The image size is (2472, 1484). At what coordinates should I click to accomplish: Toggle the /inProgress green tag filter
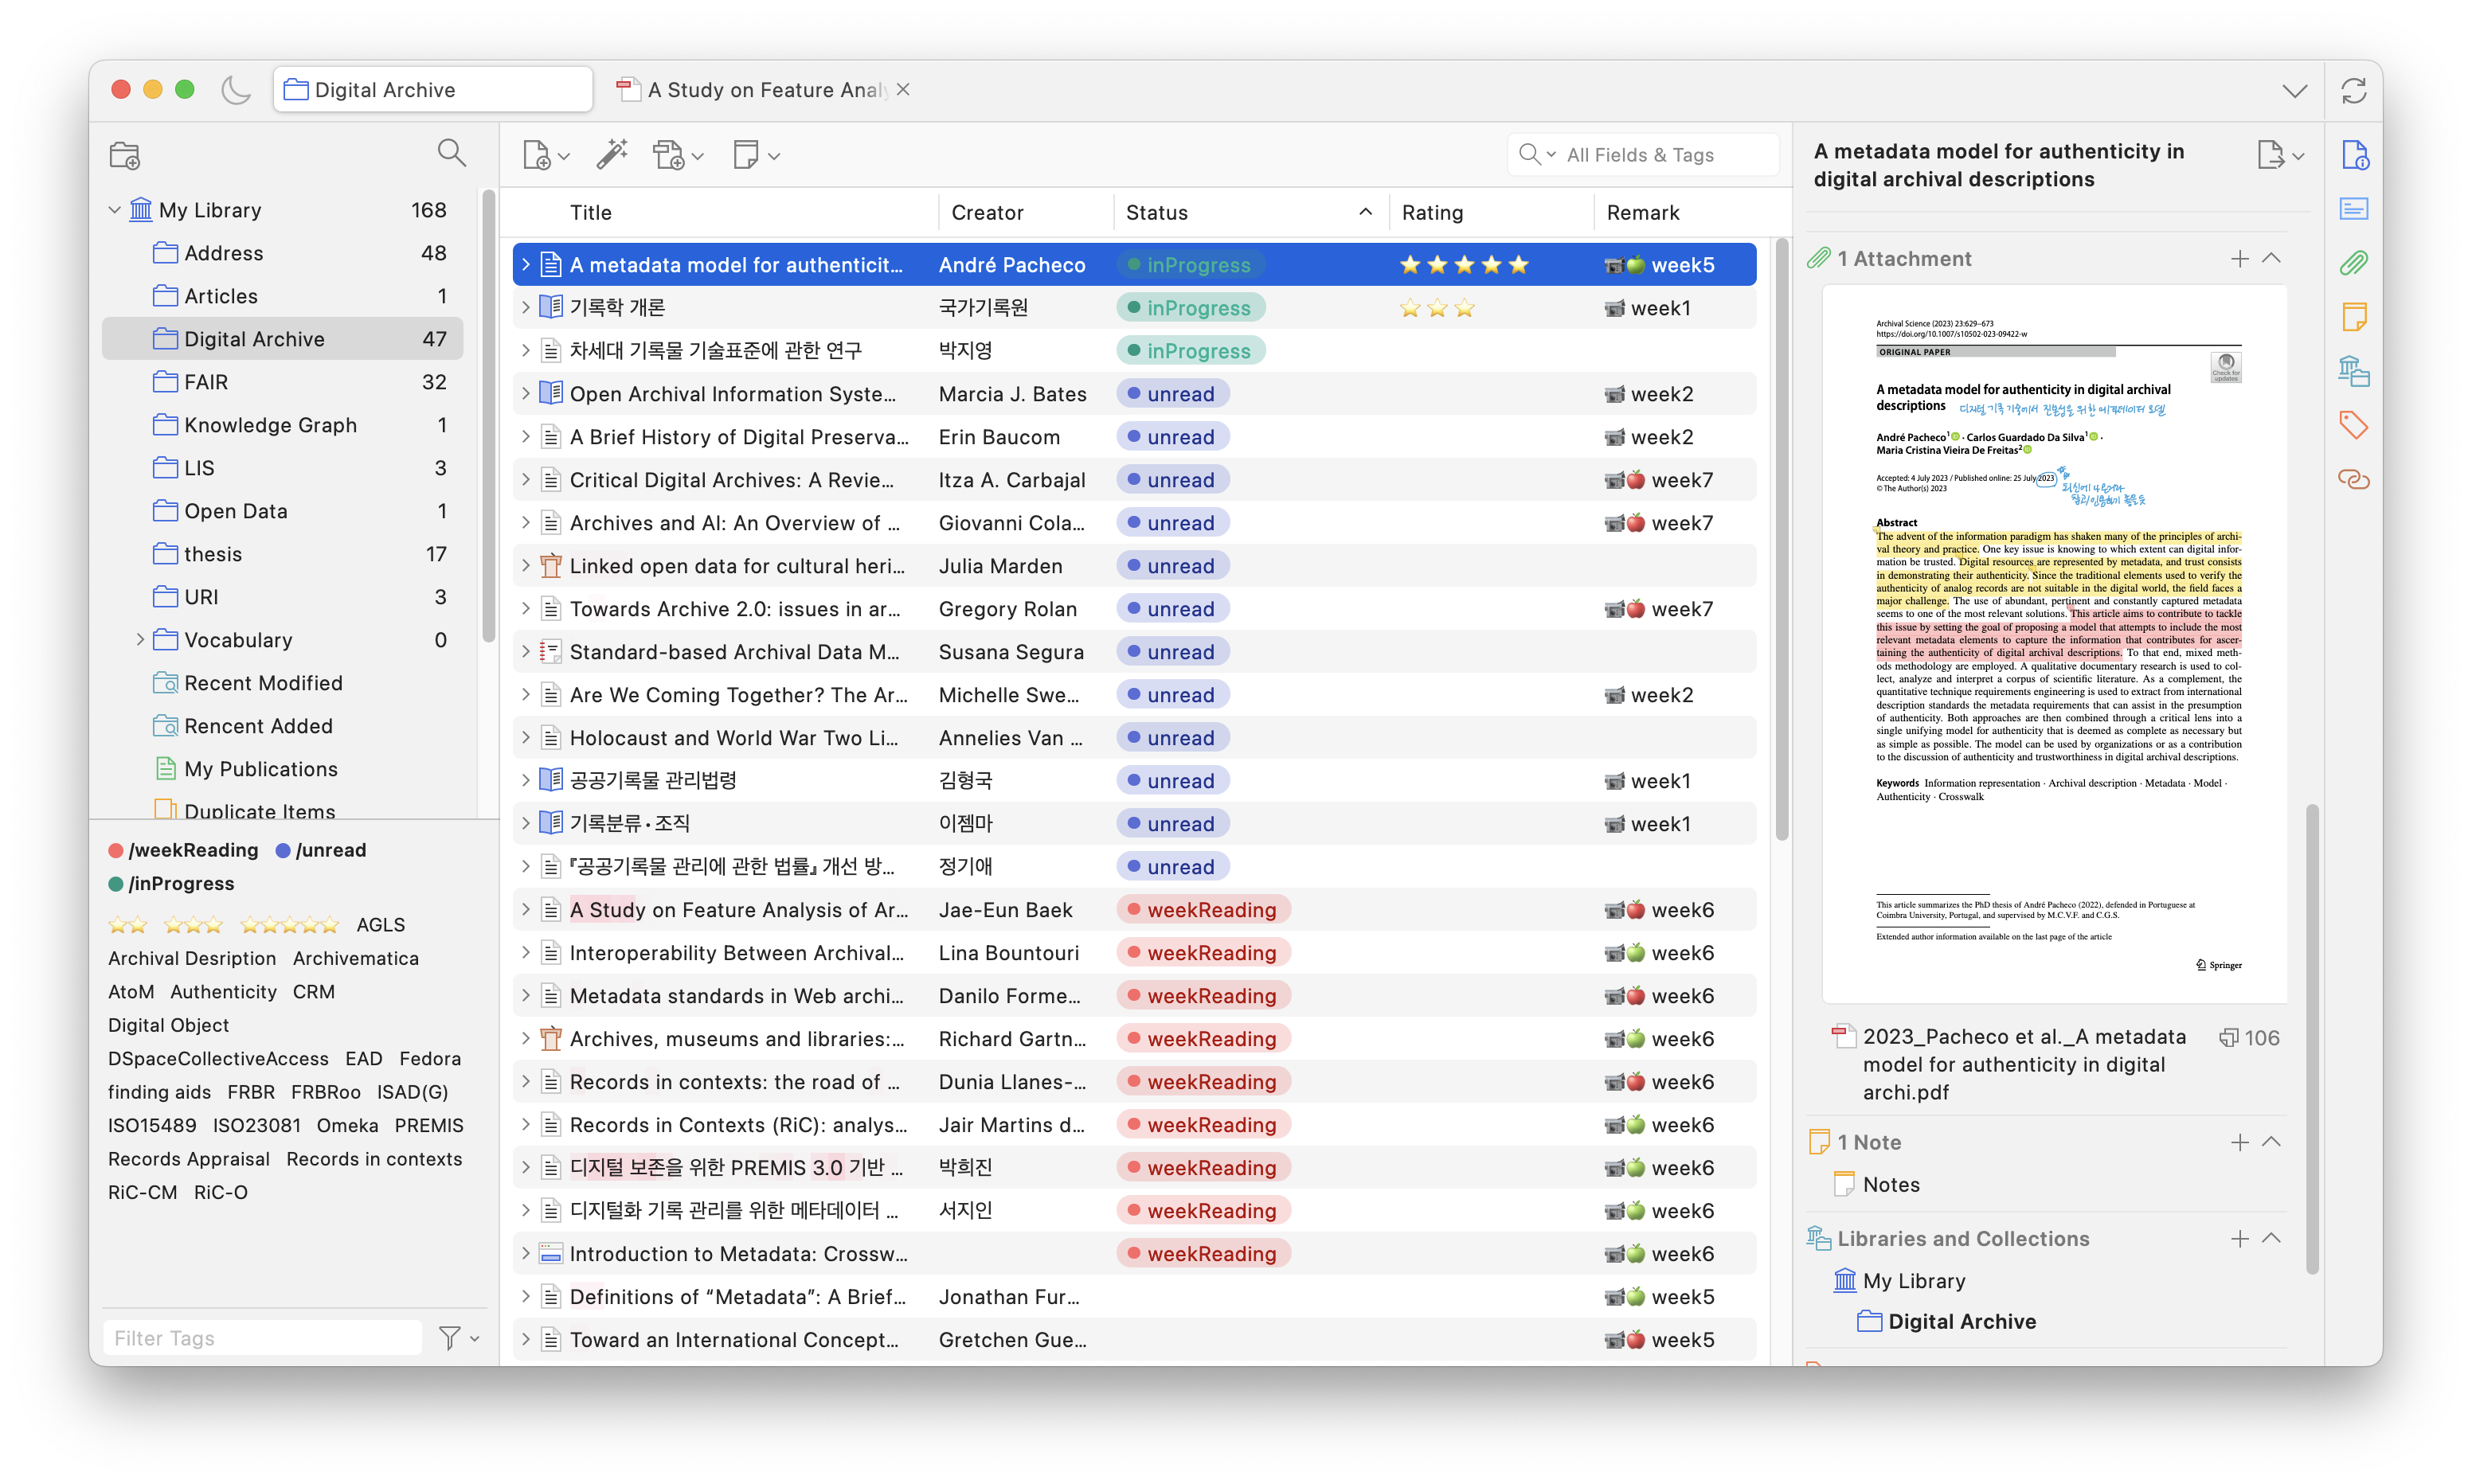coord(171,884)
